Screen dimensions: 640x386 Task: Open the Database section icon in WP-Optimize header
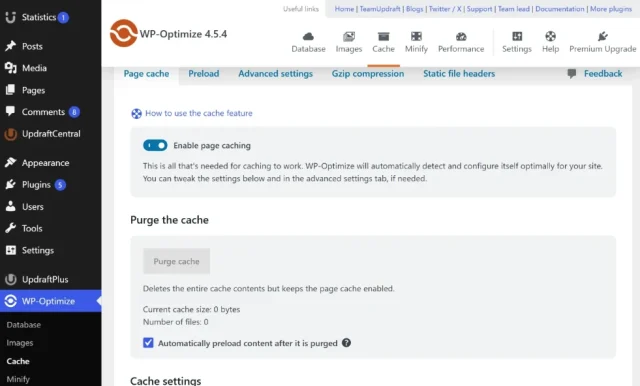click(308, 36)
